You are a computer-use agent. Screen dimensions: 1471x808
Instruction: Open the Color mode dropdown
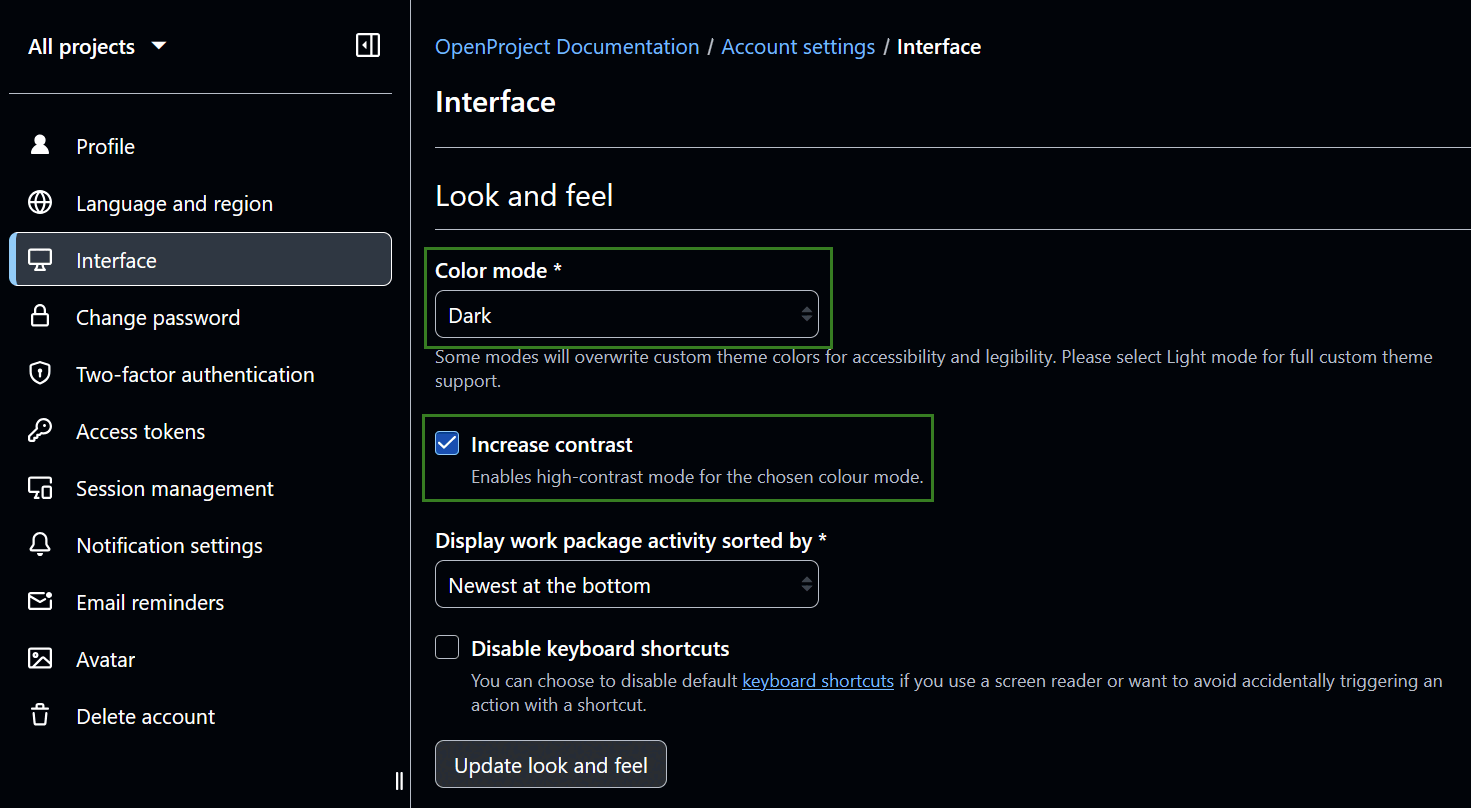pos(626,315)
